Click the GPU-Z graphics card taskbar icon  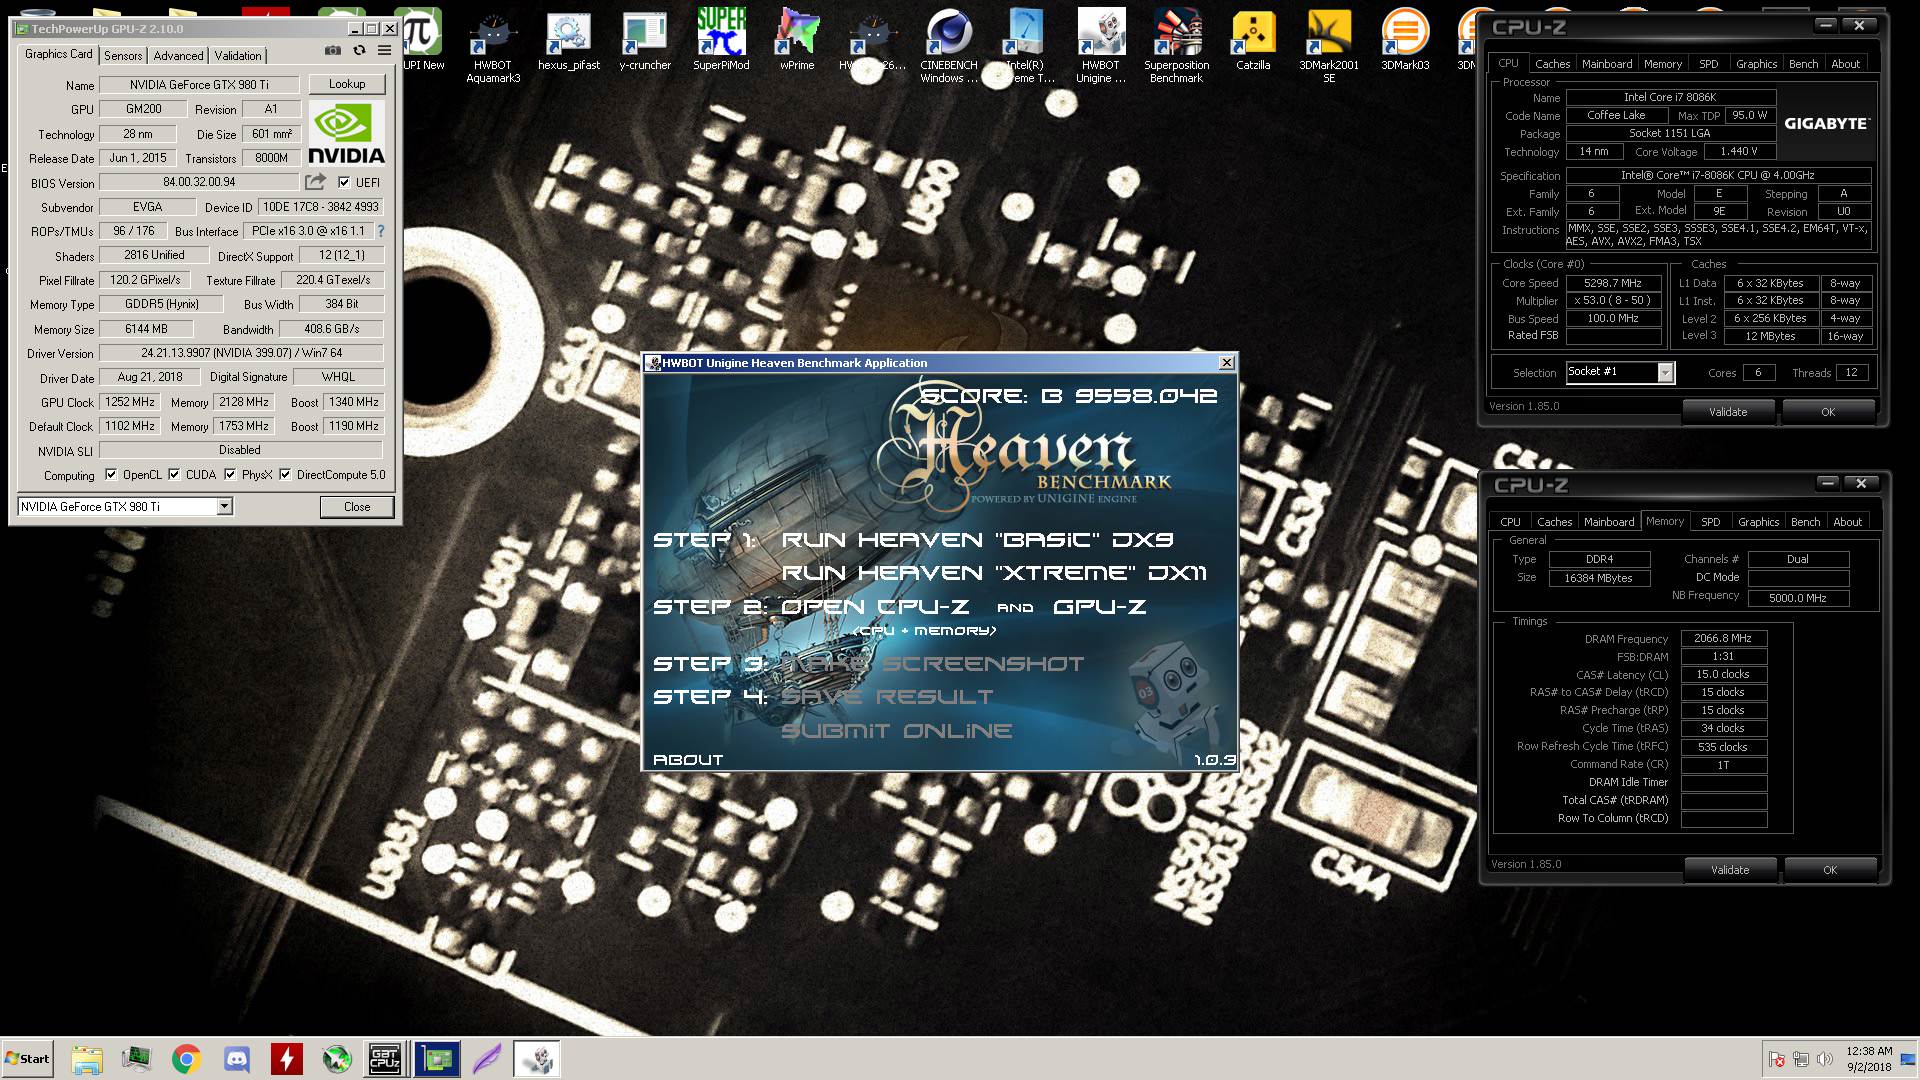pyautogui.click(x=437, y=1059)
